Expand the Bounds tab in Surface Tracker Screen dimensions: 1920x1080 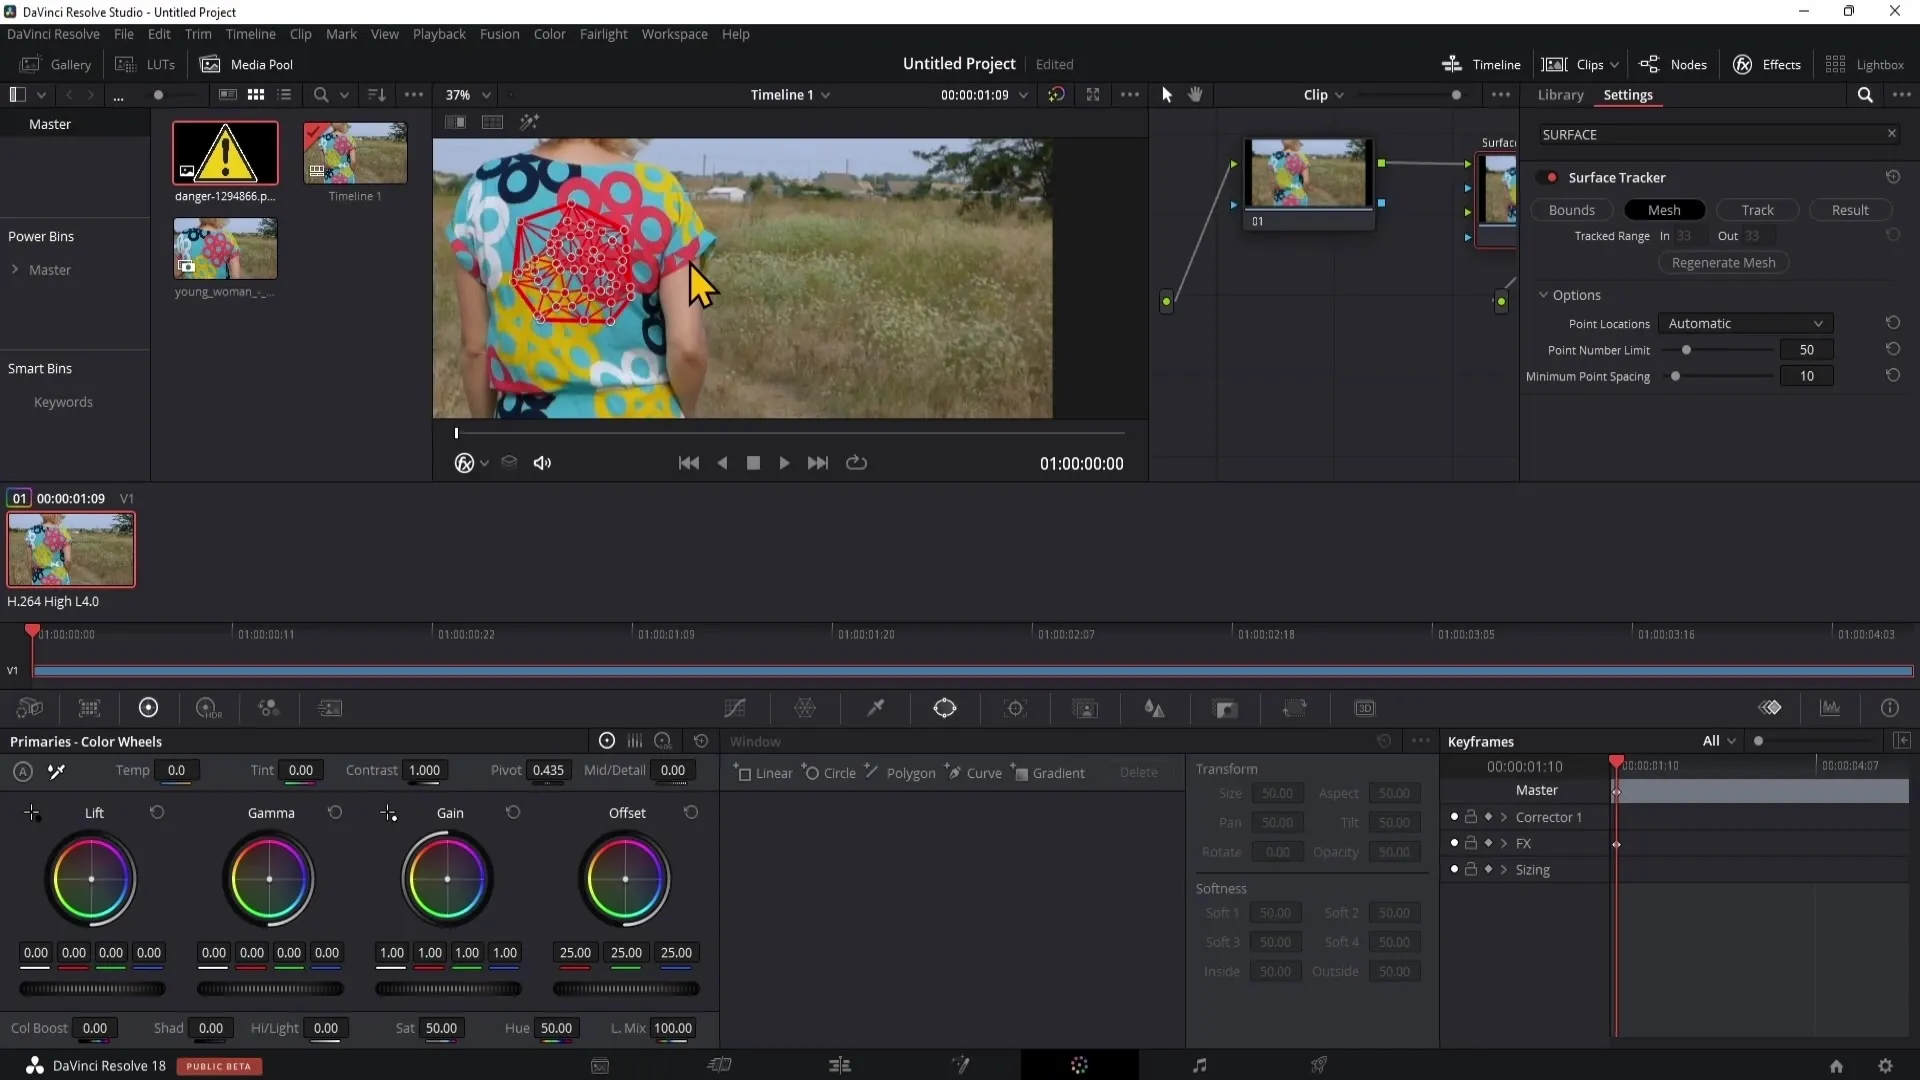(1571, 210)
